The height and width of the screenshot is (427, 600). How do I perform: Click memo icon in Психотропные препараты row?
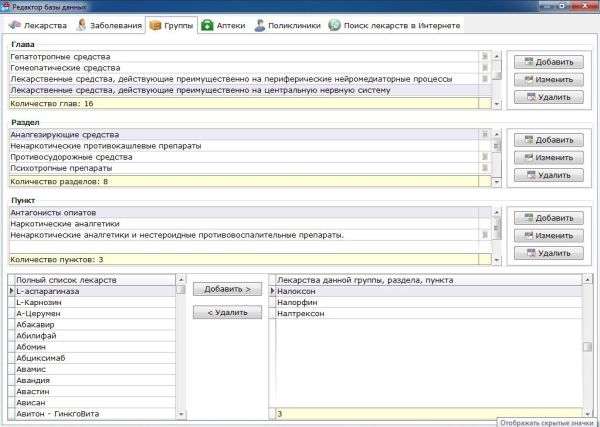[485, 168]
